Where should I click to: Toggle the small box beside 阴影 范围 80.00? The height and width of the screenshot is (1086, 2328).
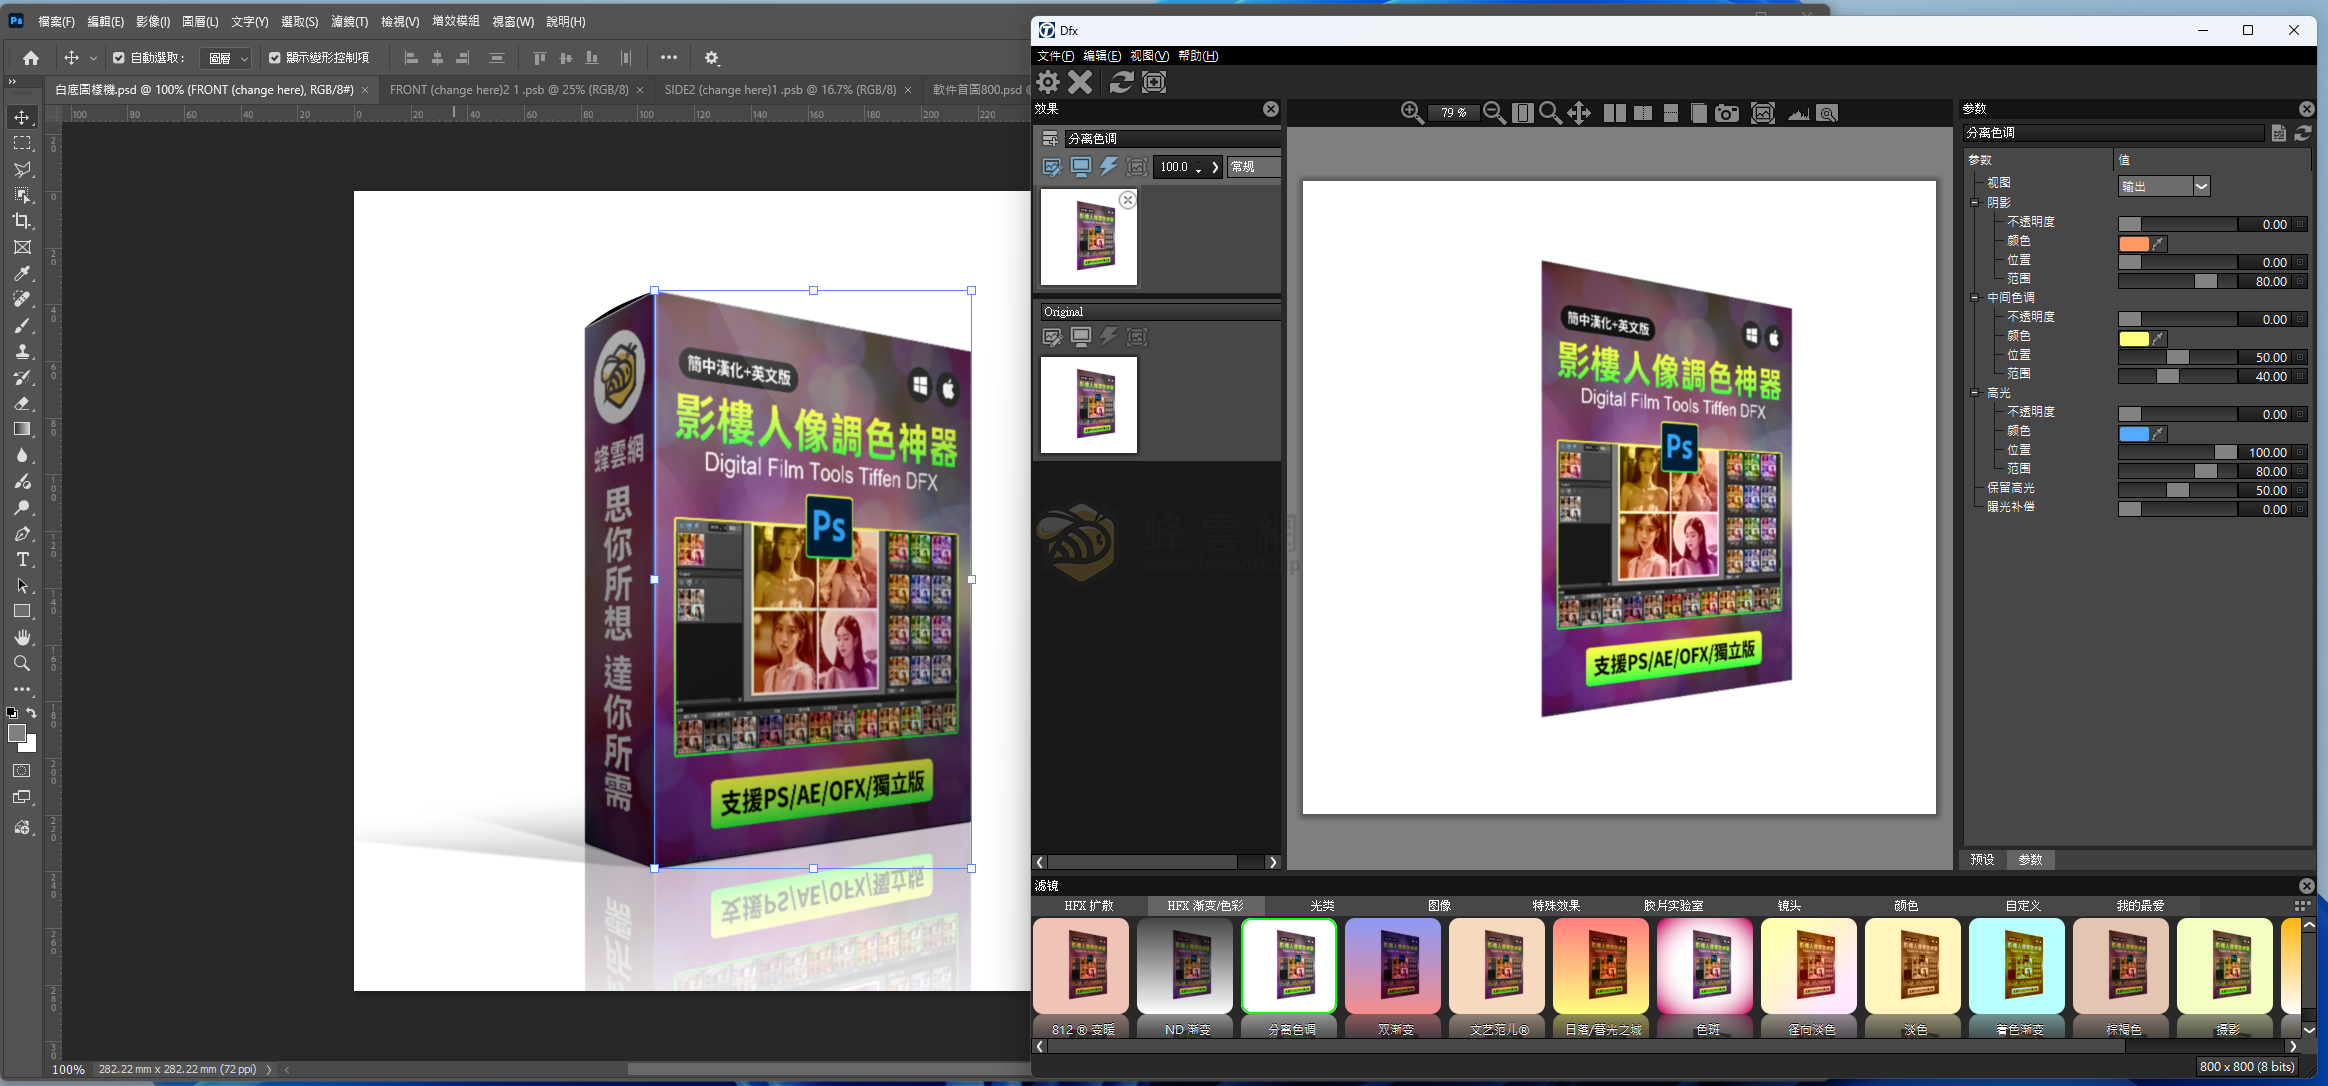(2300, 281)
